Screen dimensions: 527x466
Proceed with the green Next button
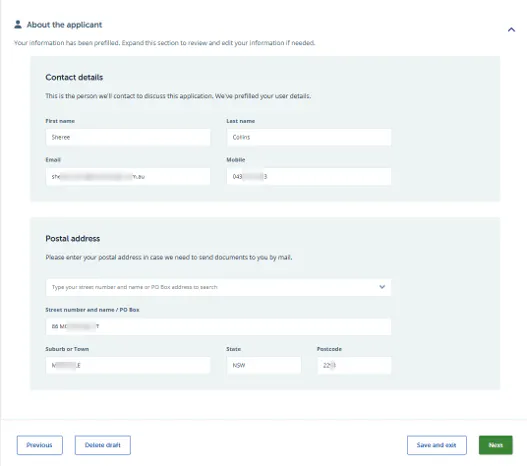[495, 445]
